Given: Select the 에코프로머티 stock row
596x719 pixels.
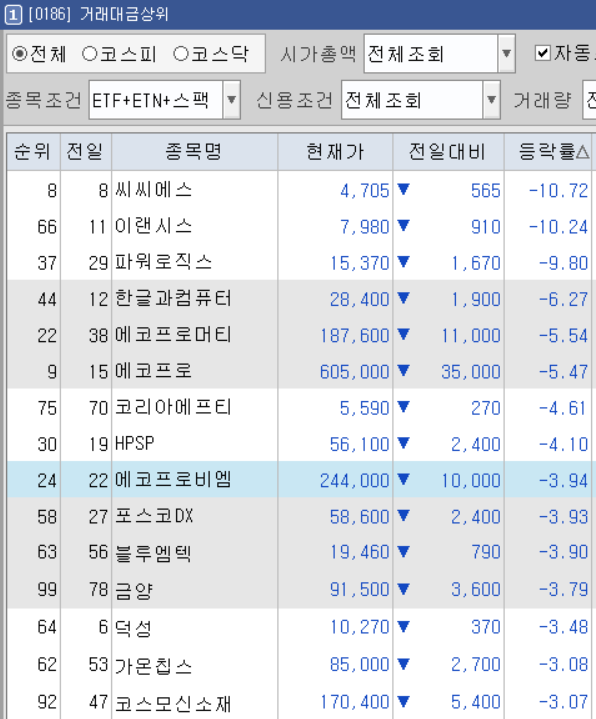Looking at the screenshot, I should 299,335.
